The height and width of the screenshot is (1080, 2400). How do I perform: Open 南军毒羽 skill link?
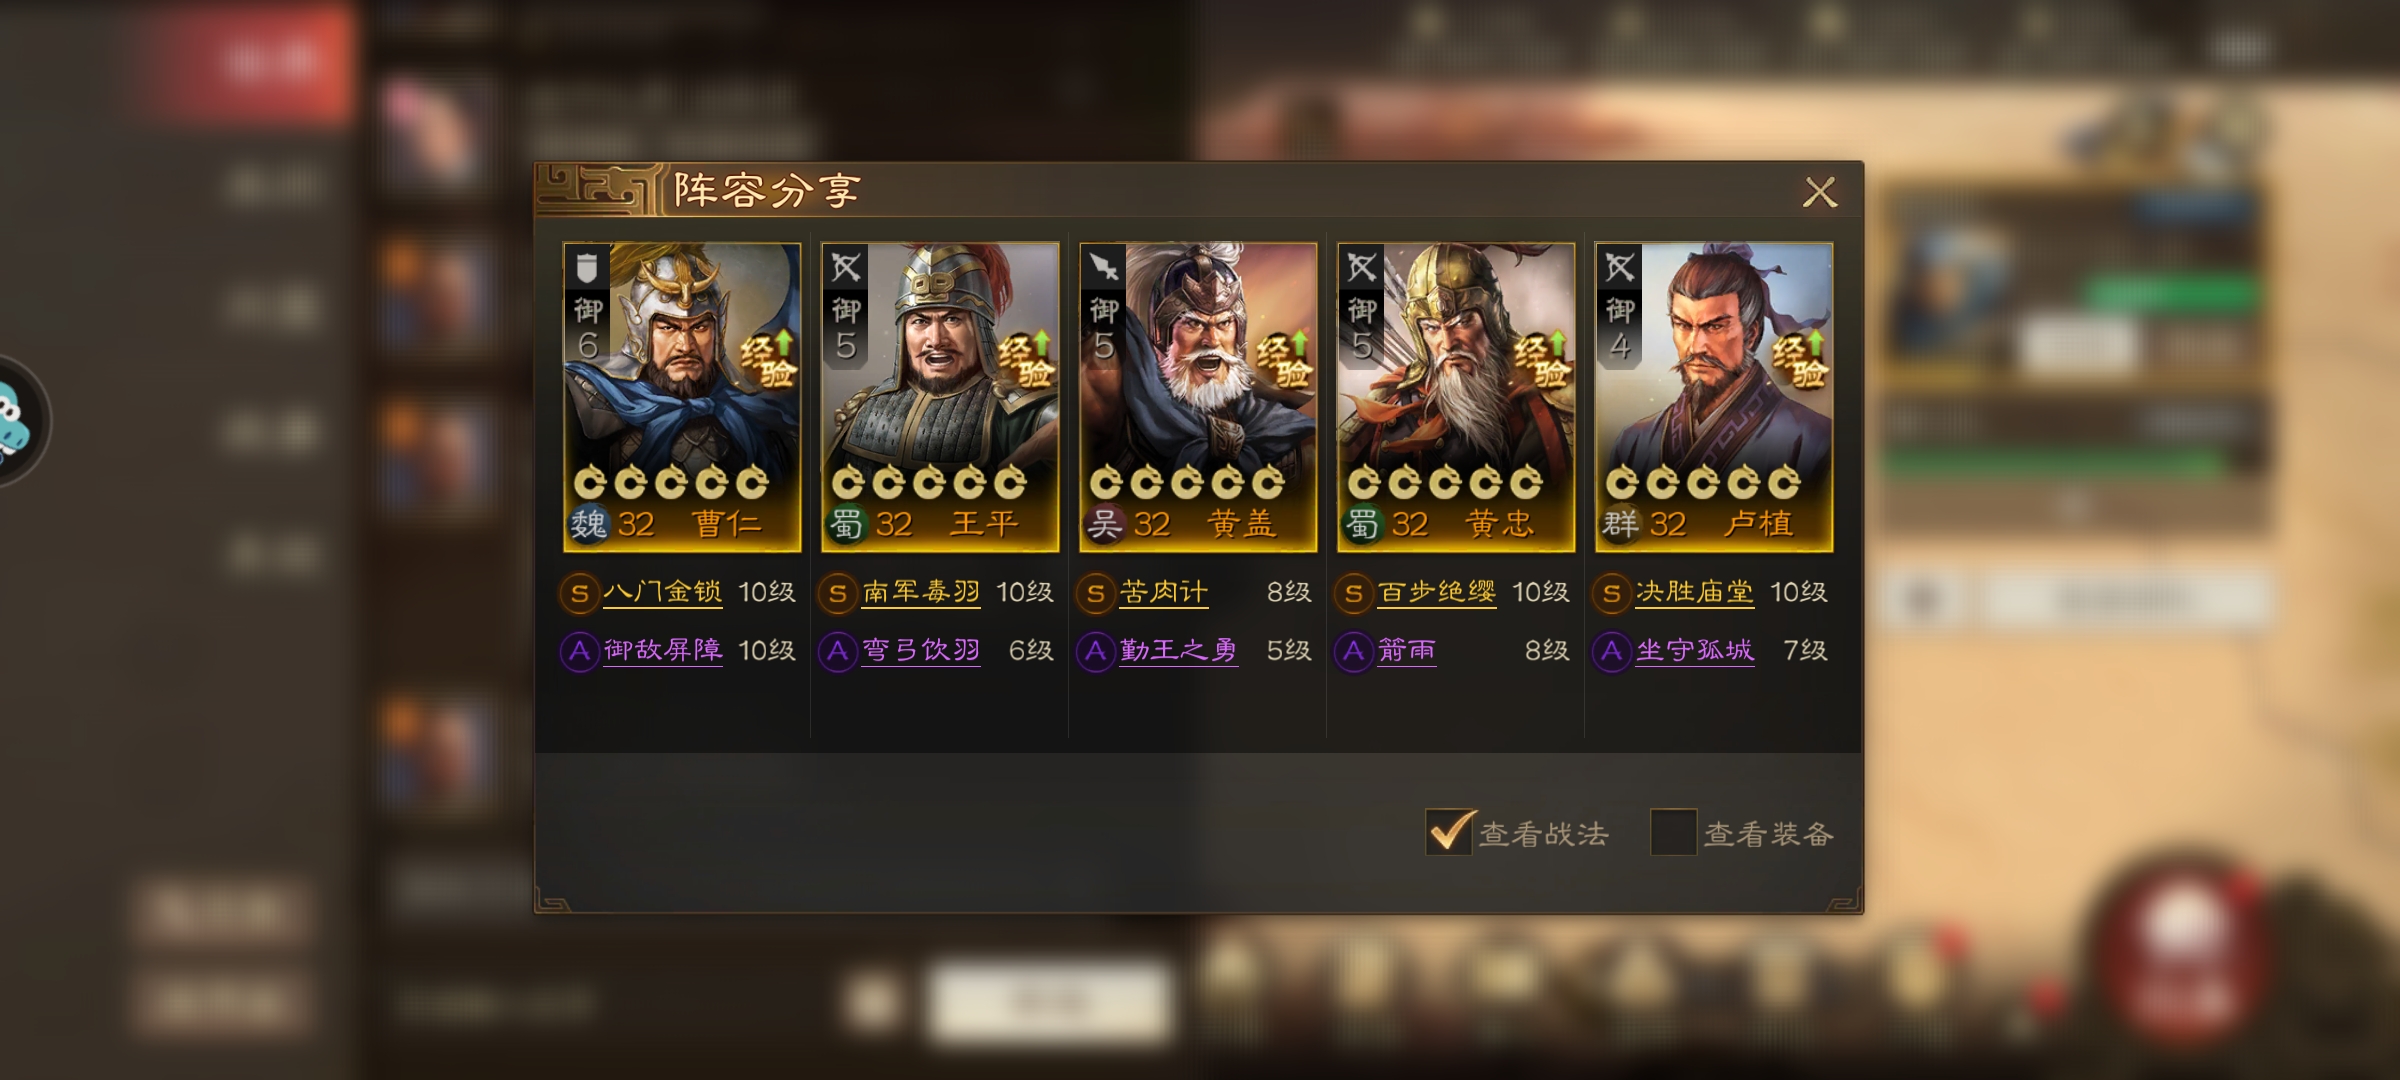click(921, 593)
